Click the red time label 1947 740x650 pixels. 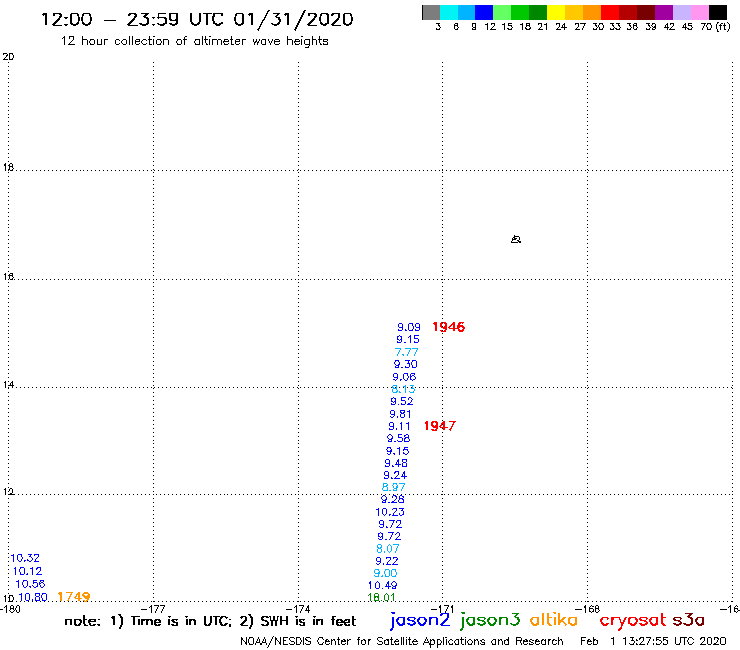point(440,426)
